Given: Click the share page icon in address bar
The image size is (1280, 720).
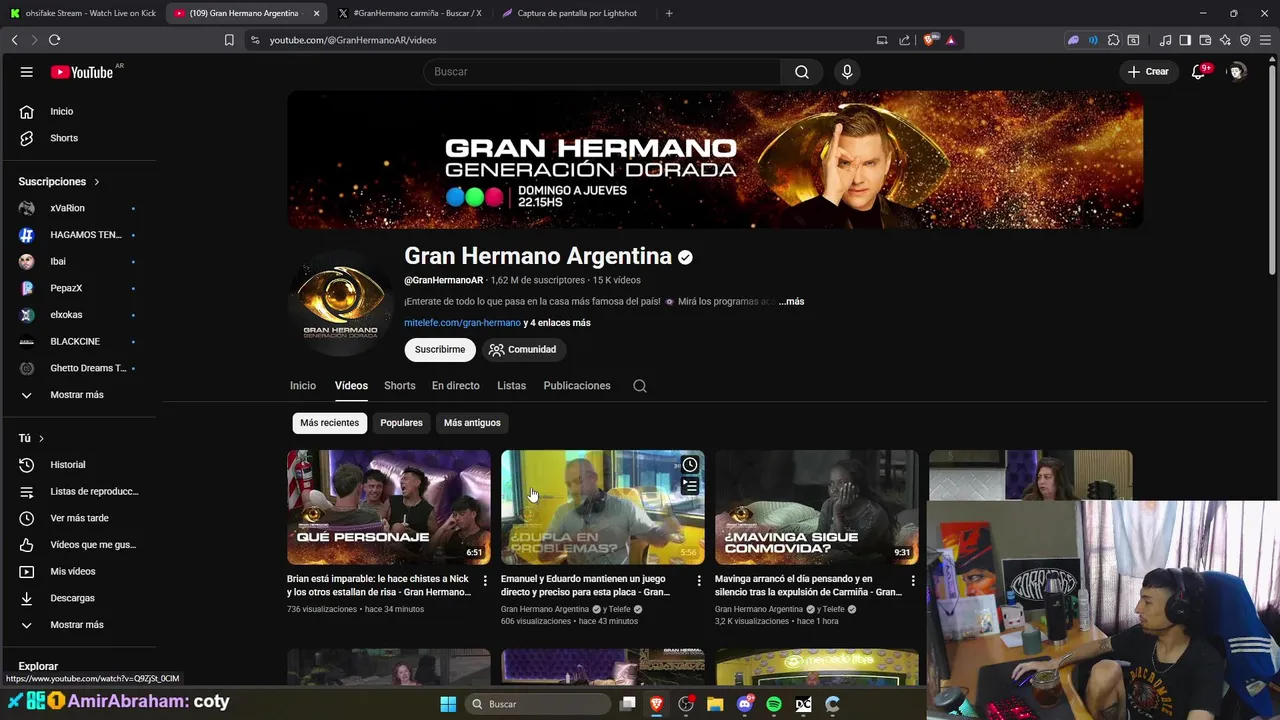Looking at the screenshot, I should click(x=905, y=40).
